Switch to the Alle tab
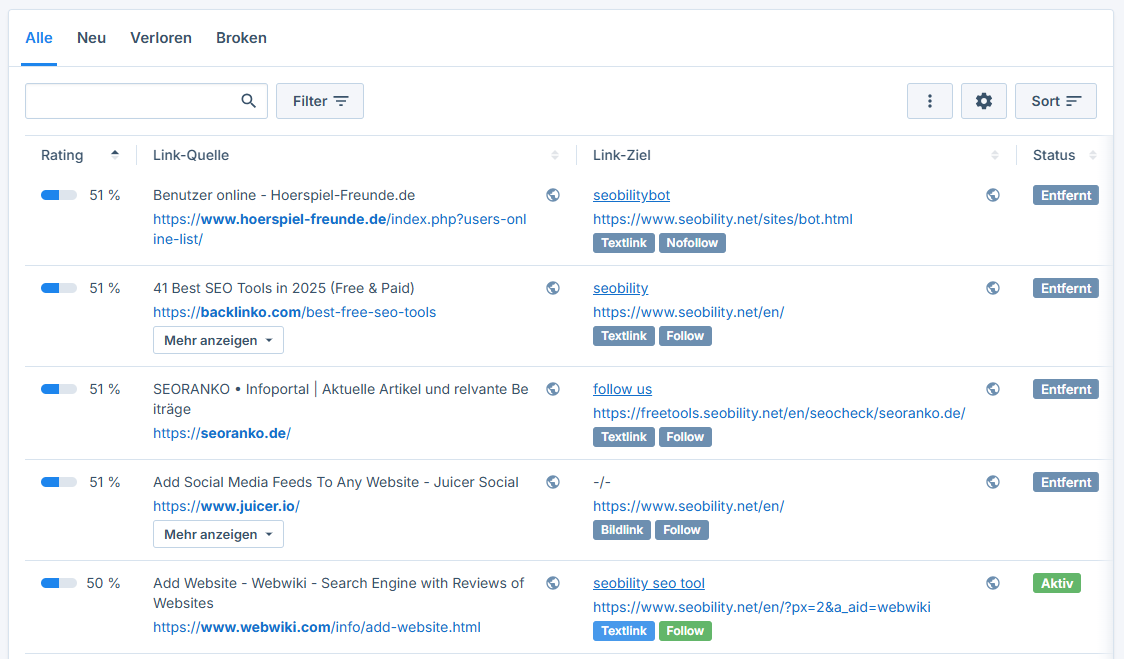The height and width of the screenshot is (659, 1124). coord(39,38)
